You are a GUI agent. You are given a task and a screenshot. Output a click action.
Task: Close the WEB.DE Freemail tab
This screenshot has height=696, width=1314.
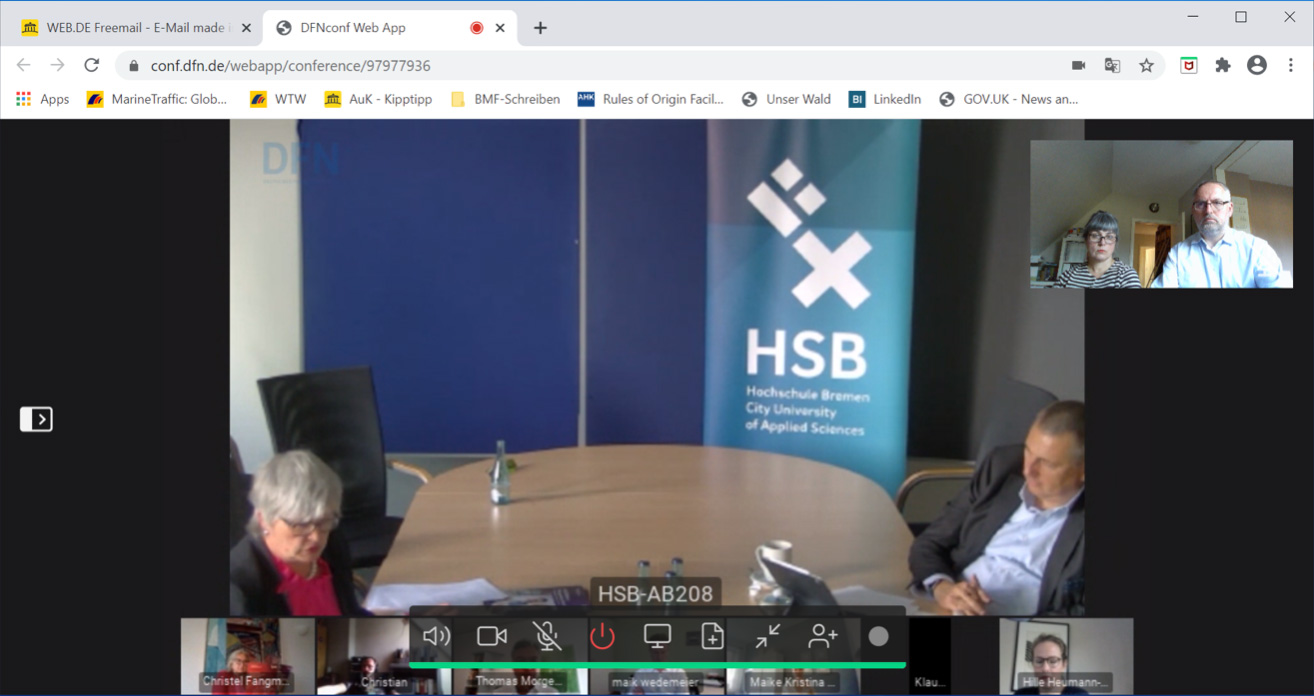246,28
